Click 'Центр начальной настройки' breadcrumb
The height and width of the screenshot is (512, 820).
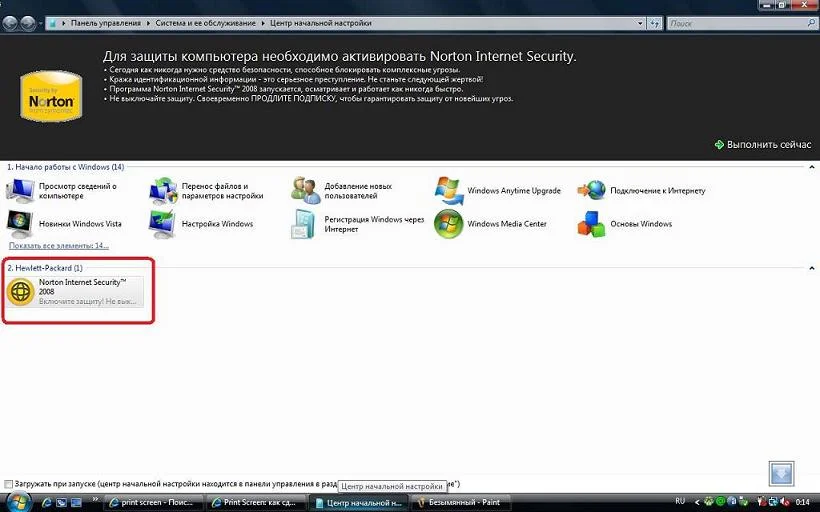[x=321, y=24]
